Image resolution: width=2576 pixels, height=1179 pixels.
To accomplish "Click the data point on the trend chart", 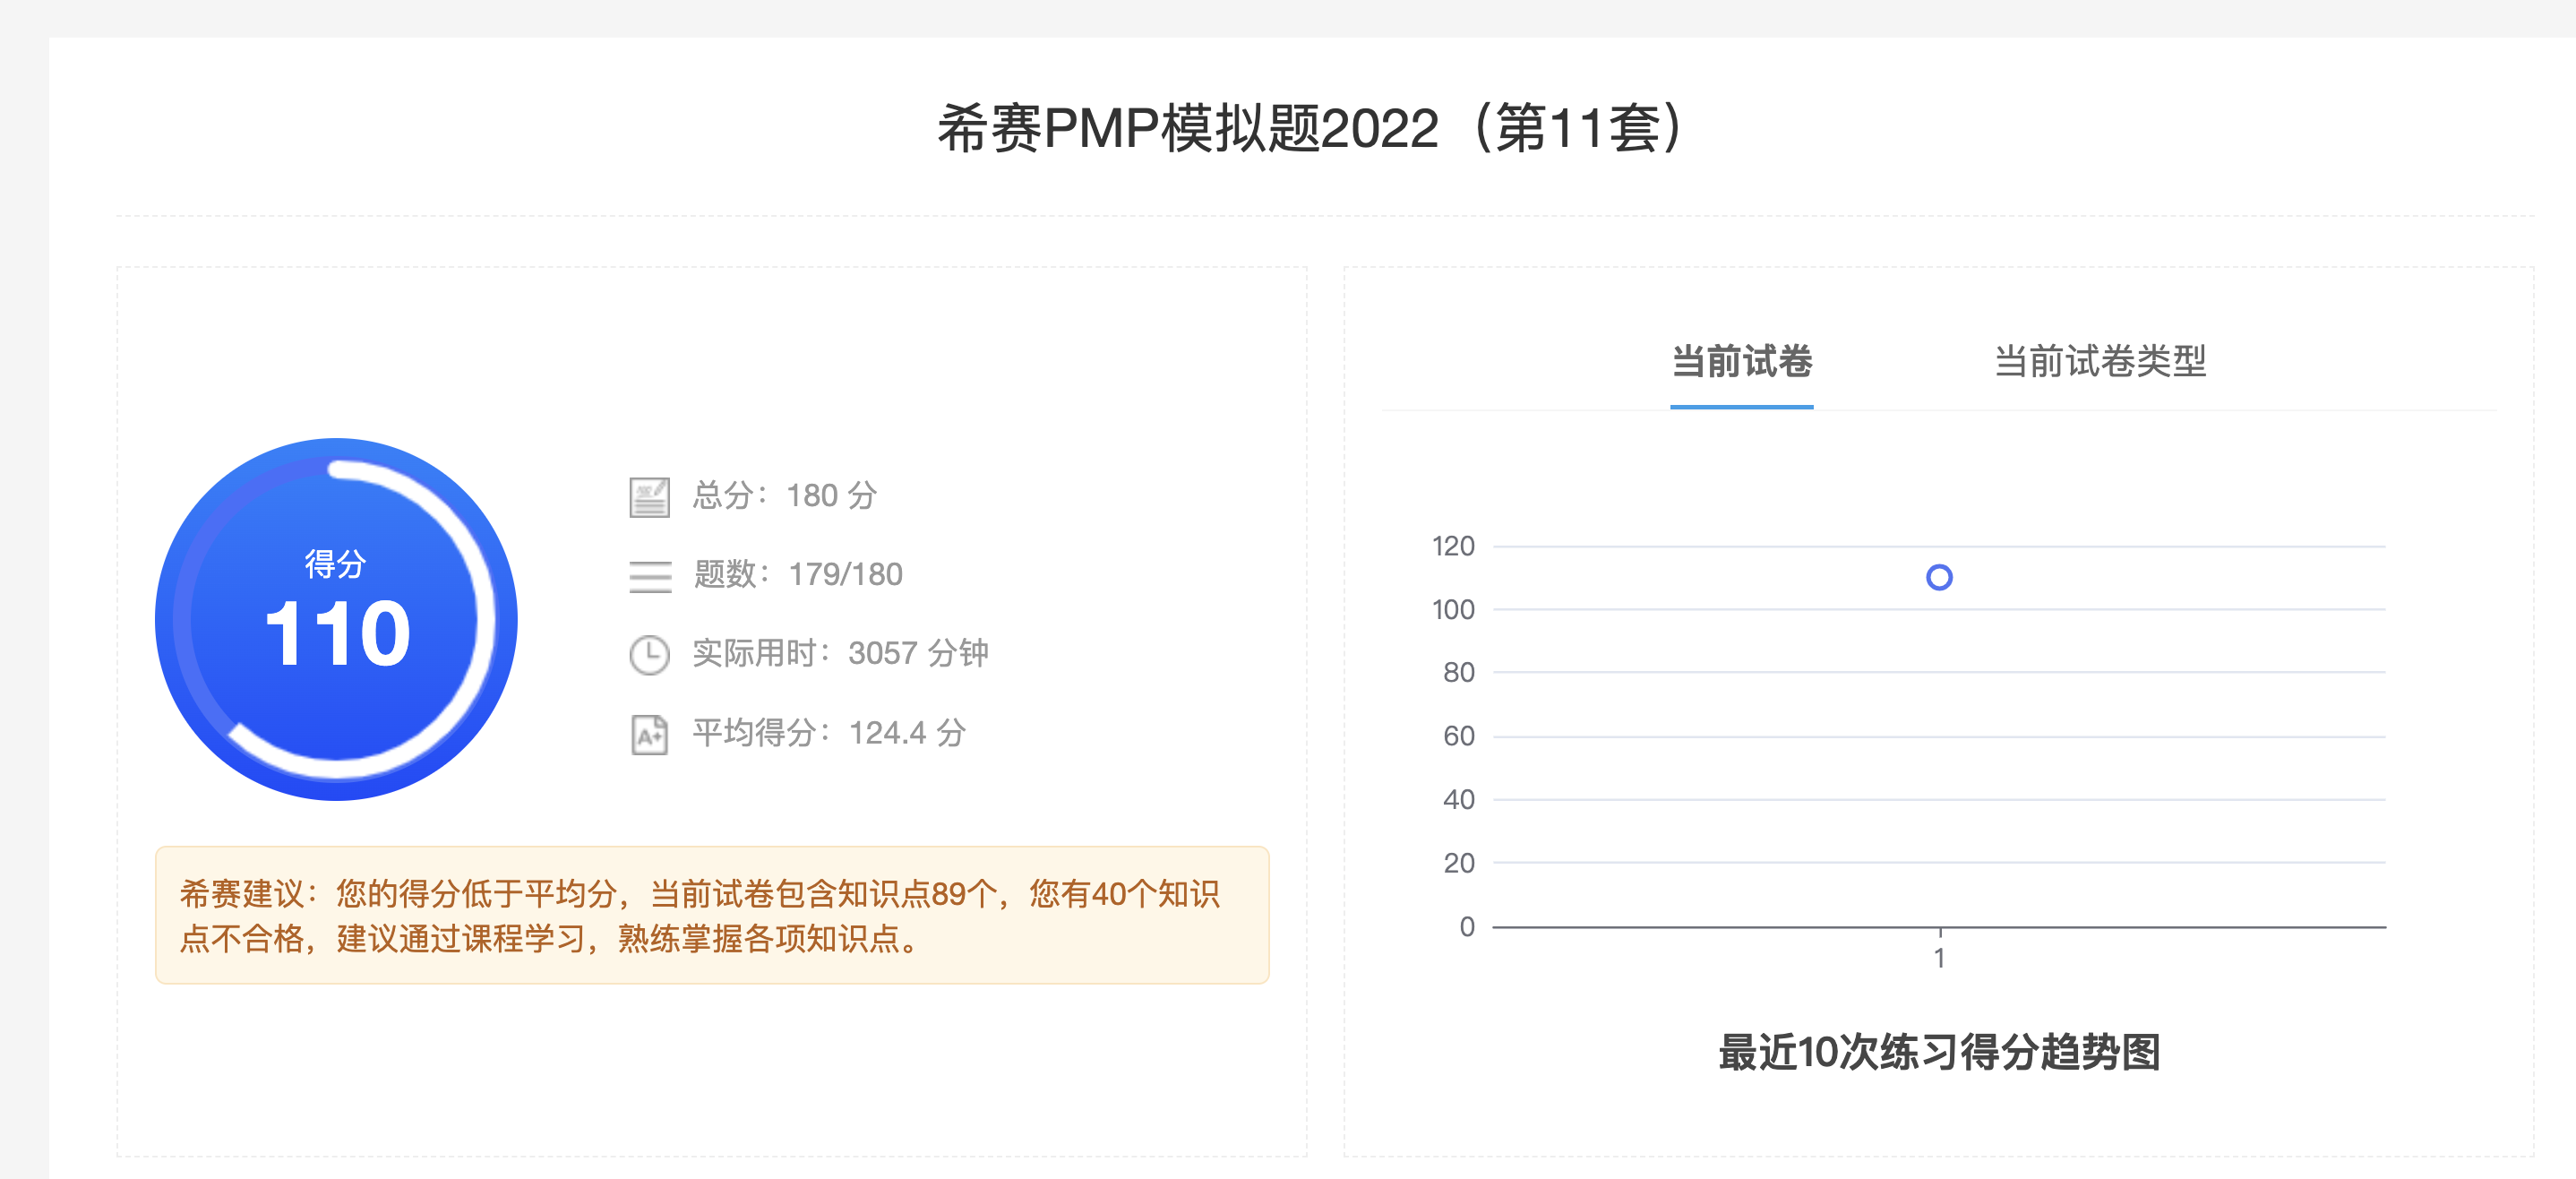I will tap(1939, 577).
